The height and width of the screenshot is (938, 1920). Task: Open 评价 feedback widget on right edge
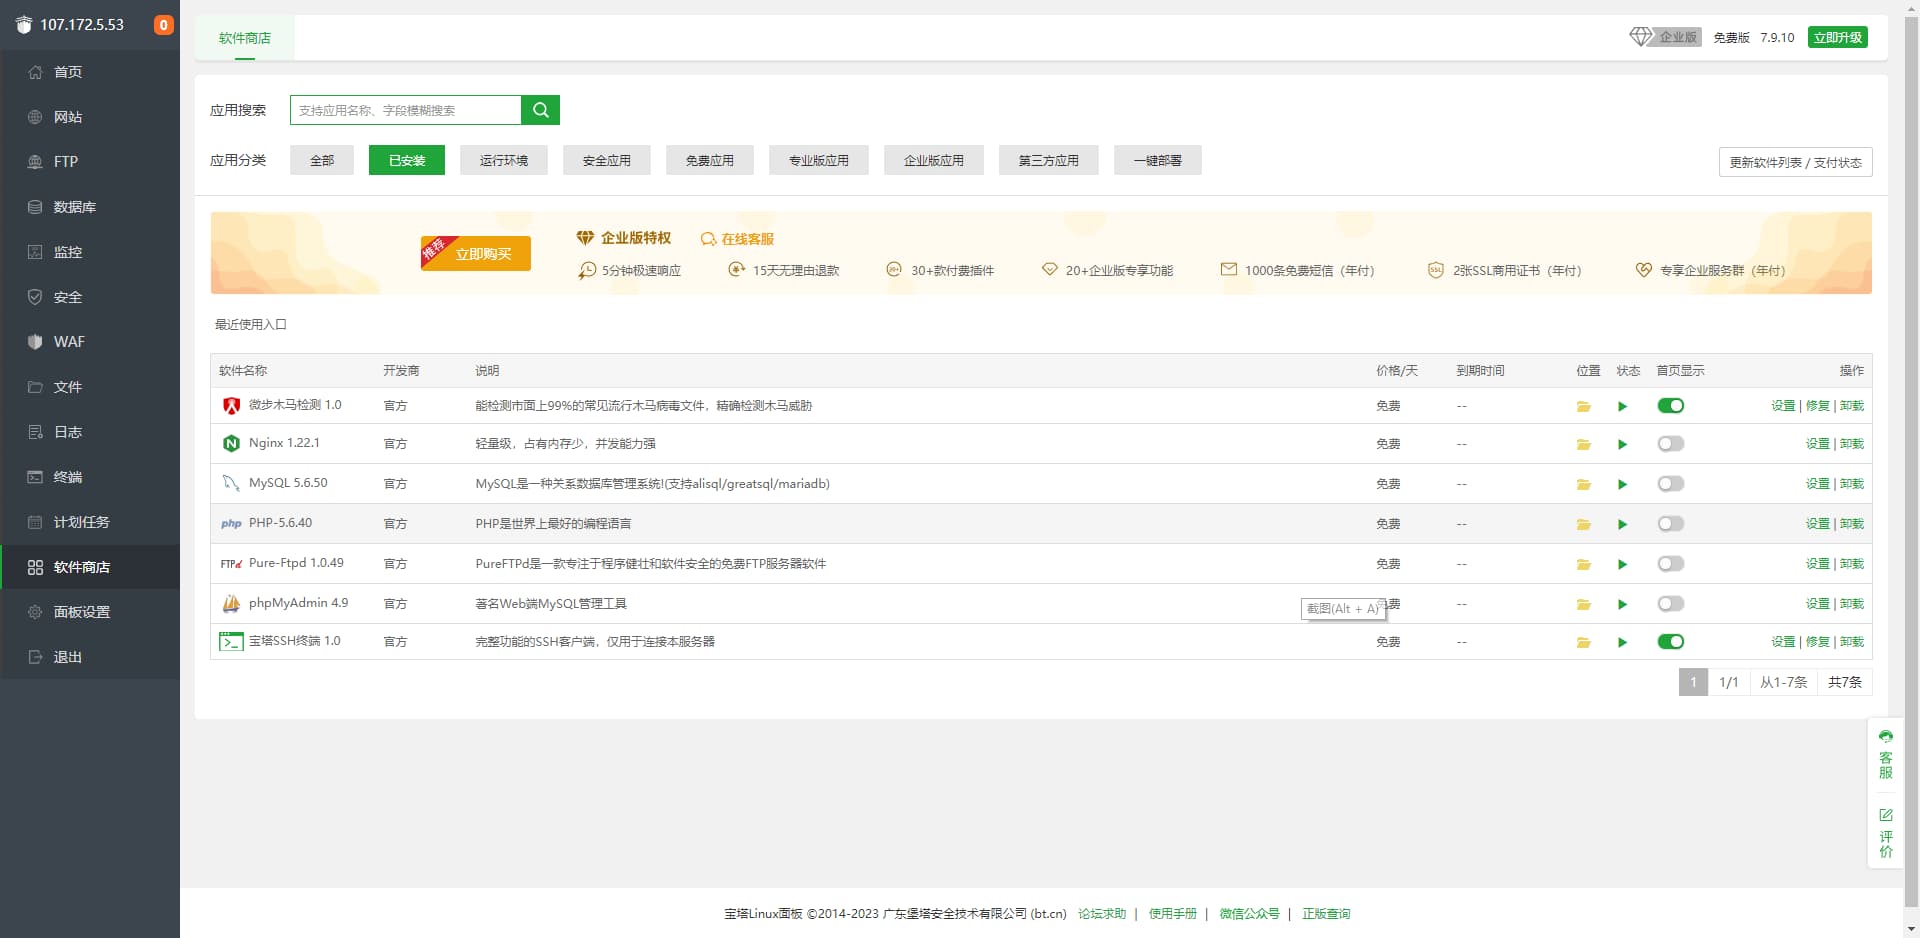coord(1885,833)
